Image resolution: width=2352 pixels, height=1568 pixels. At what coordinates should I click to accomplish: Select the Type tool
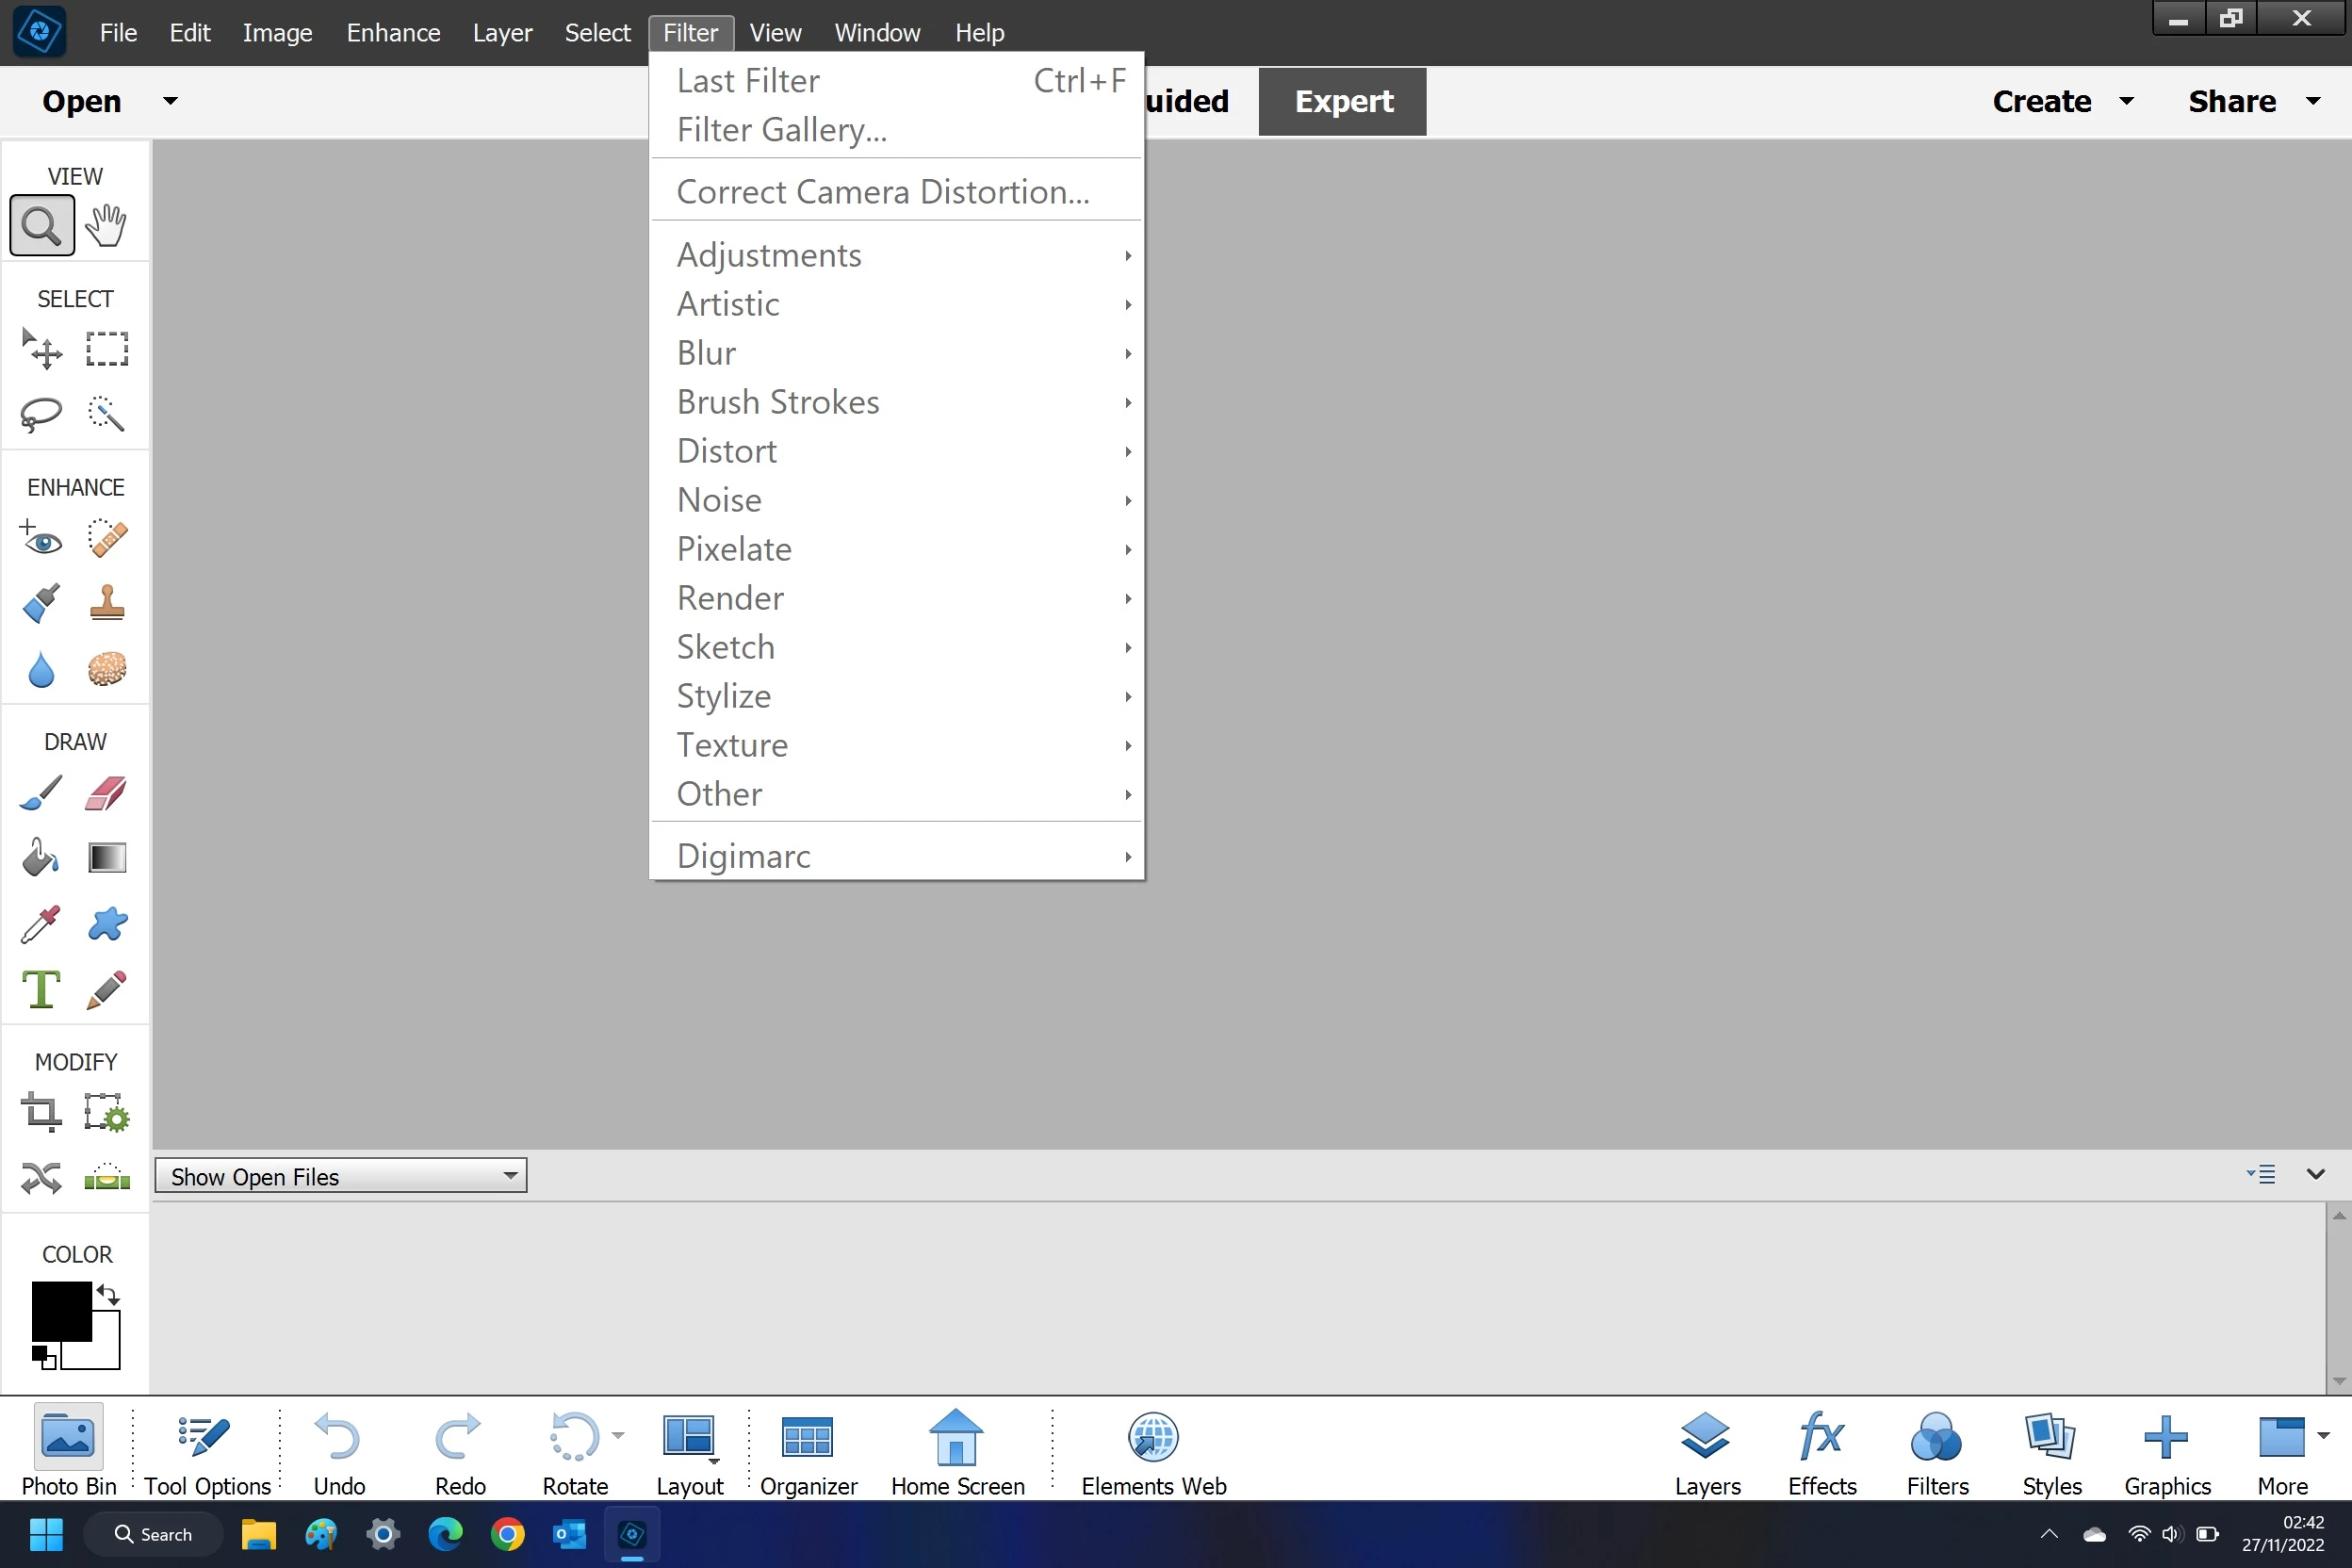41,990
